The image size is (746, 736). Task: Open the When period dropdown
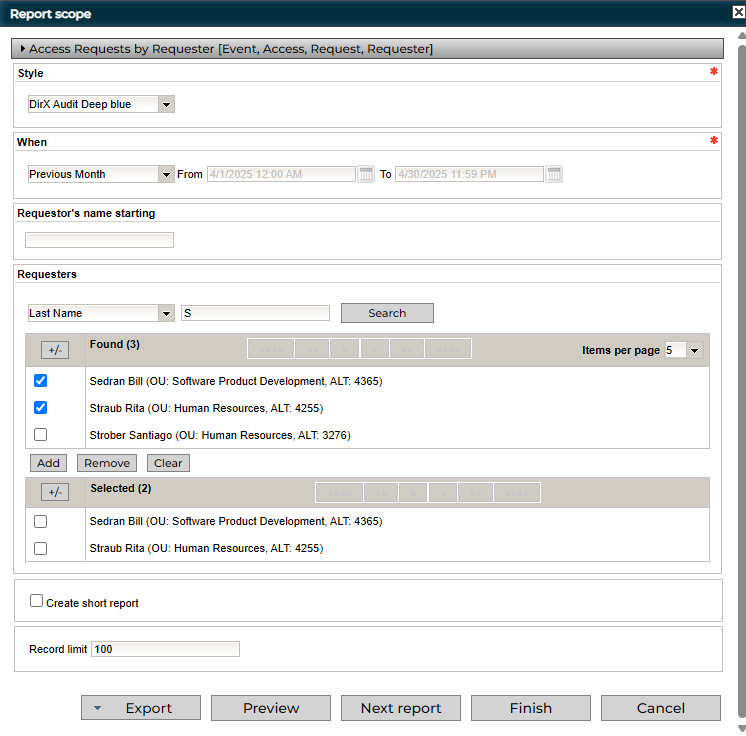pyautogui.click(x=166, y=174)
